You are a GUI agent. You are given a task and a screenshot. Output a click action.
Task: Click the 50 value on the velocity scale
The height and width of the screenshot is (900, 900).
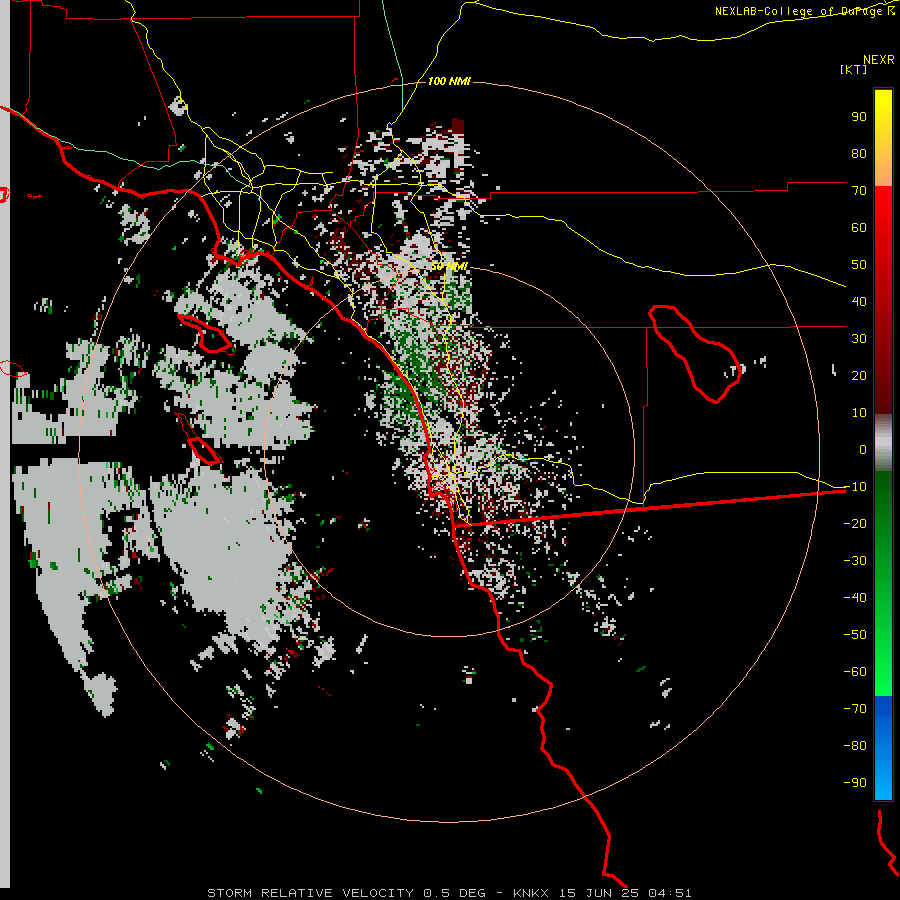click(859, 265)
